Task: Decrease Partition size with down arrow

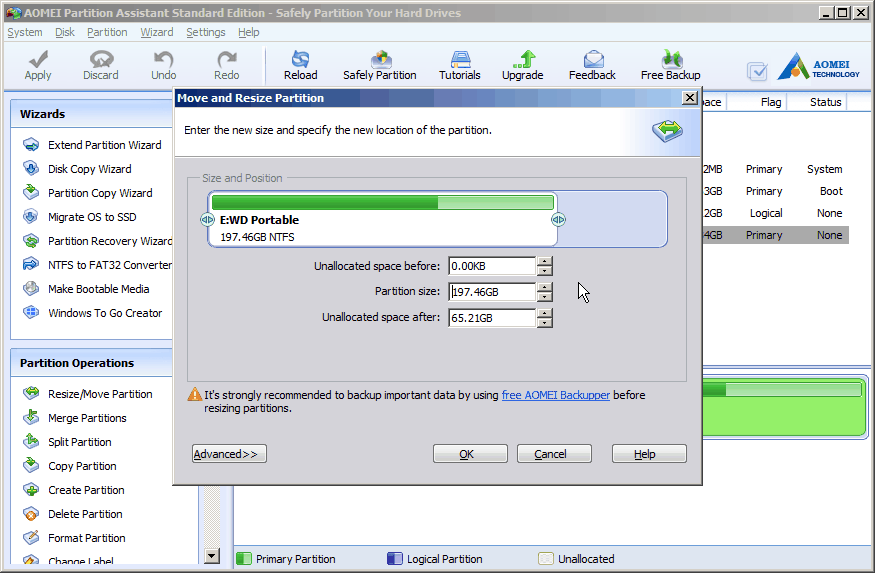Action: tap(545, 297)
